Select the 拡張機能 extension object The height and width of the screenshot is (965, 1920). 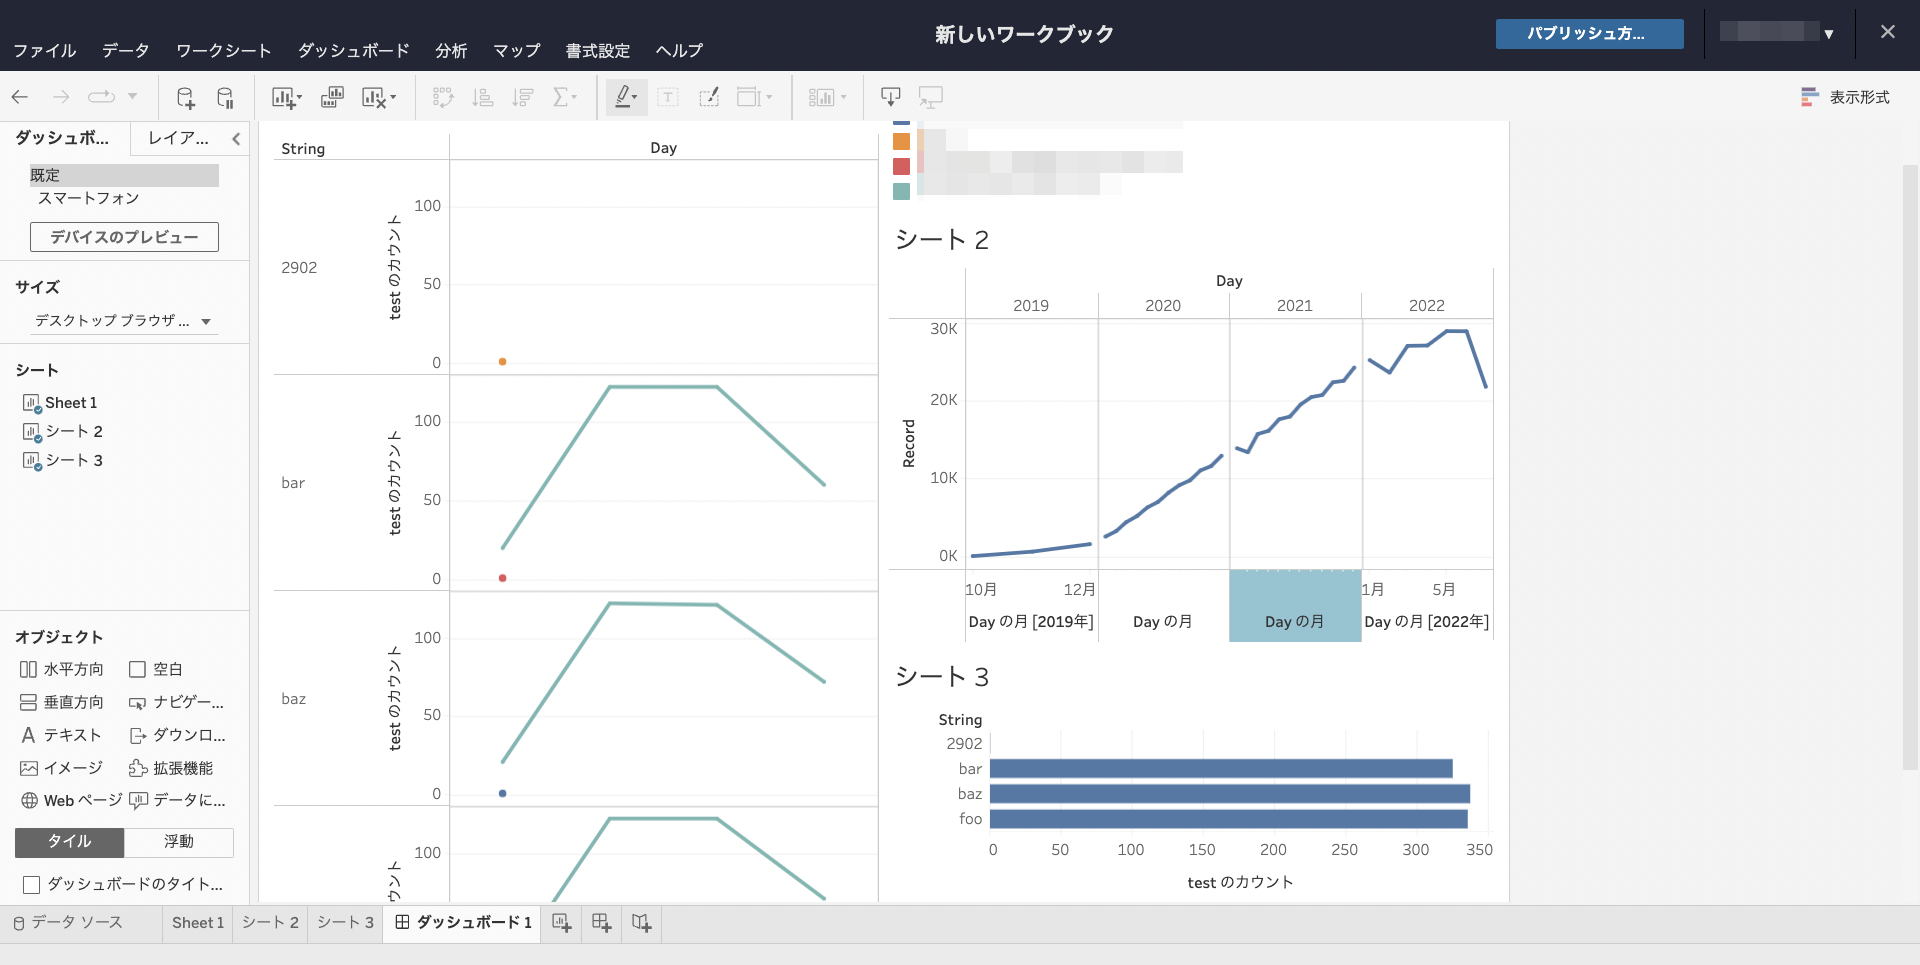click(171, 768)
